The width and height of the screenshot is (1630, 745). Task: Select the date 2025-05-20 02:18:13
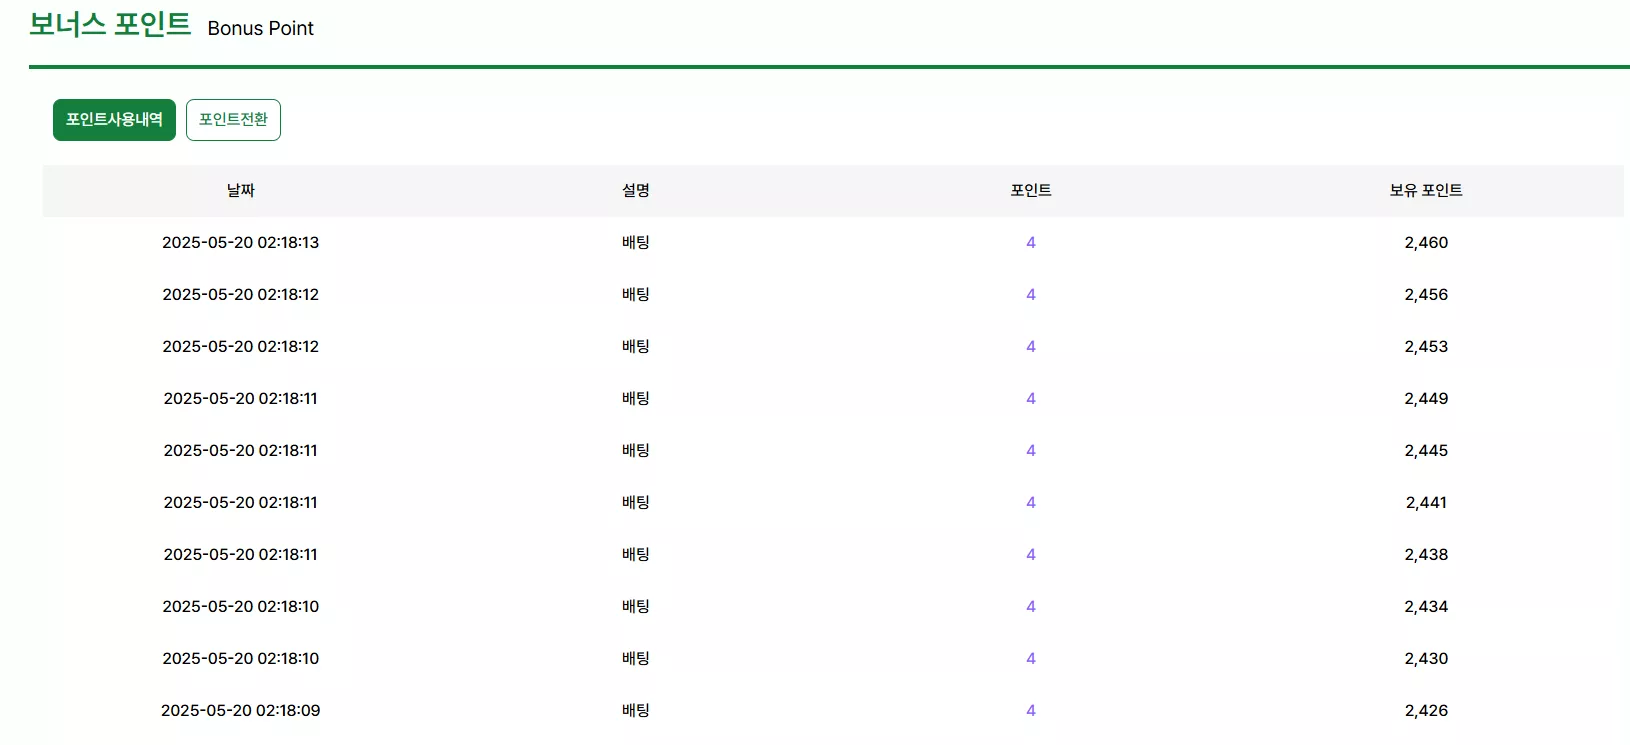(x=241, y=242)
